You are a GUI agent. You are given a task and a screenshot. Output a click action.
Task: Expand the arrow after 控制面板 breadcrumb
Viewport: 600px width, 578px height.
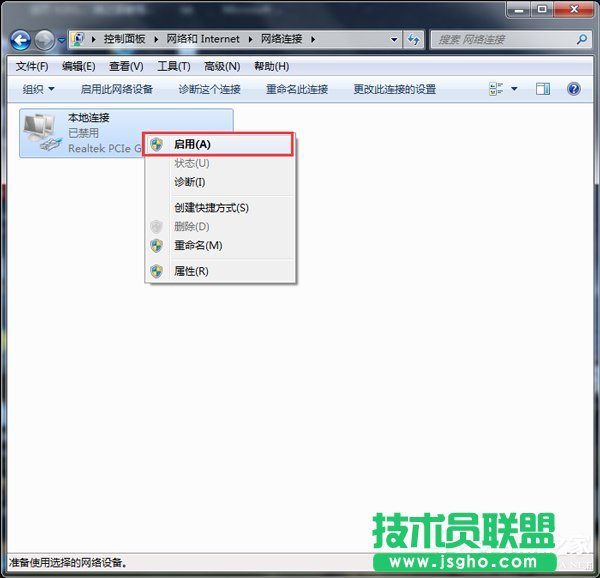pyautogui.click(x=156, y=39)
